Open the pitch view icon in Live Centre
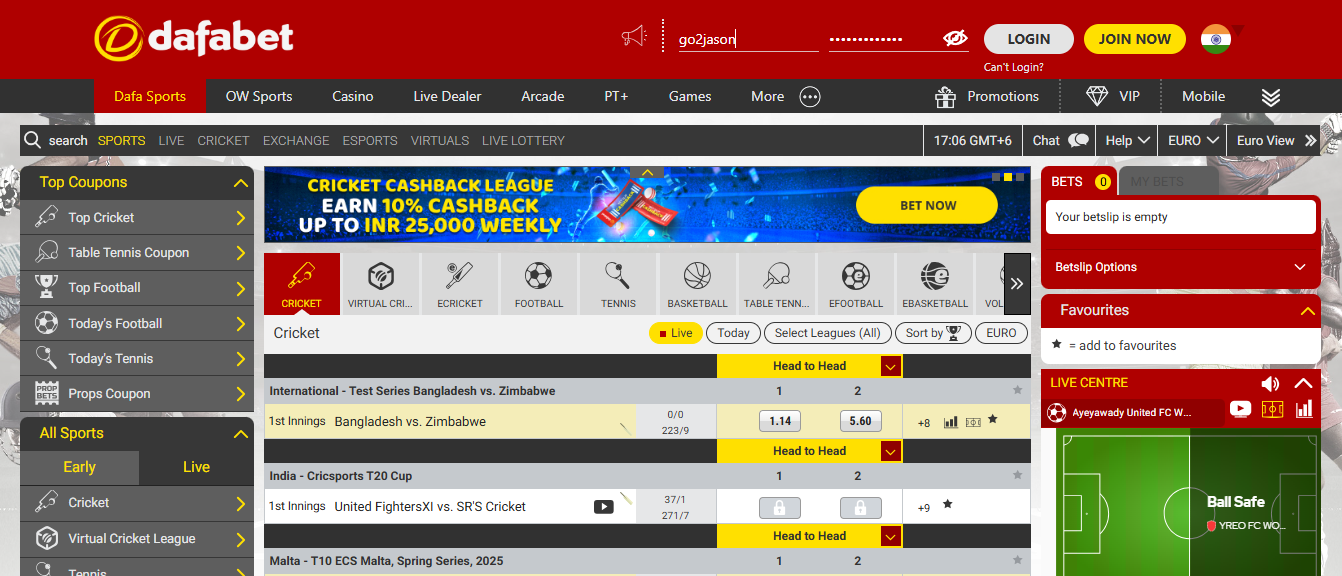 point(1272,408)
